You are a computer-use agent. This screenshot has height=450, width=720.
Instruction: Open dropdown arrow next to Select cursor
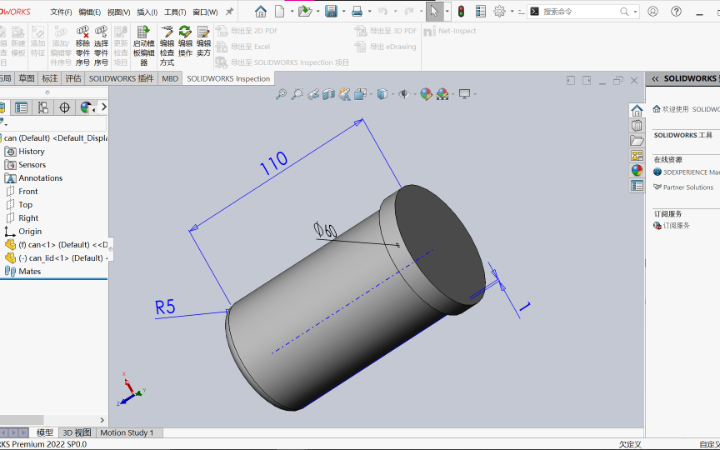pyautogui.click(x=447, y=11)
